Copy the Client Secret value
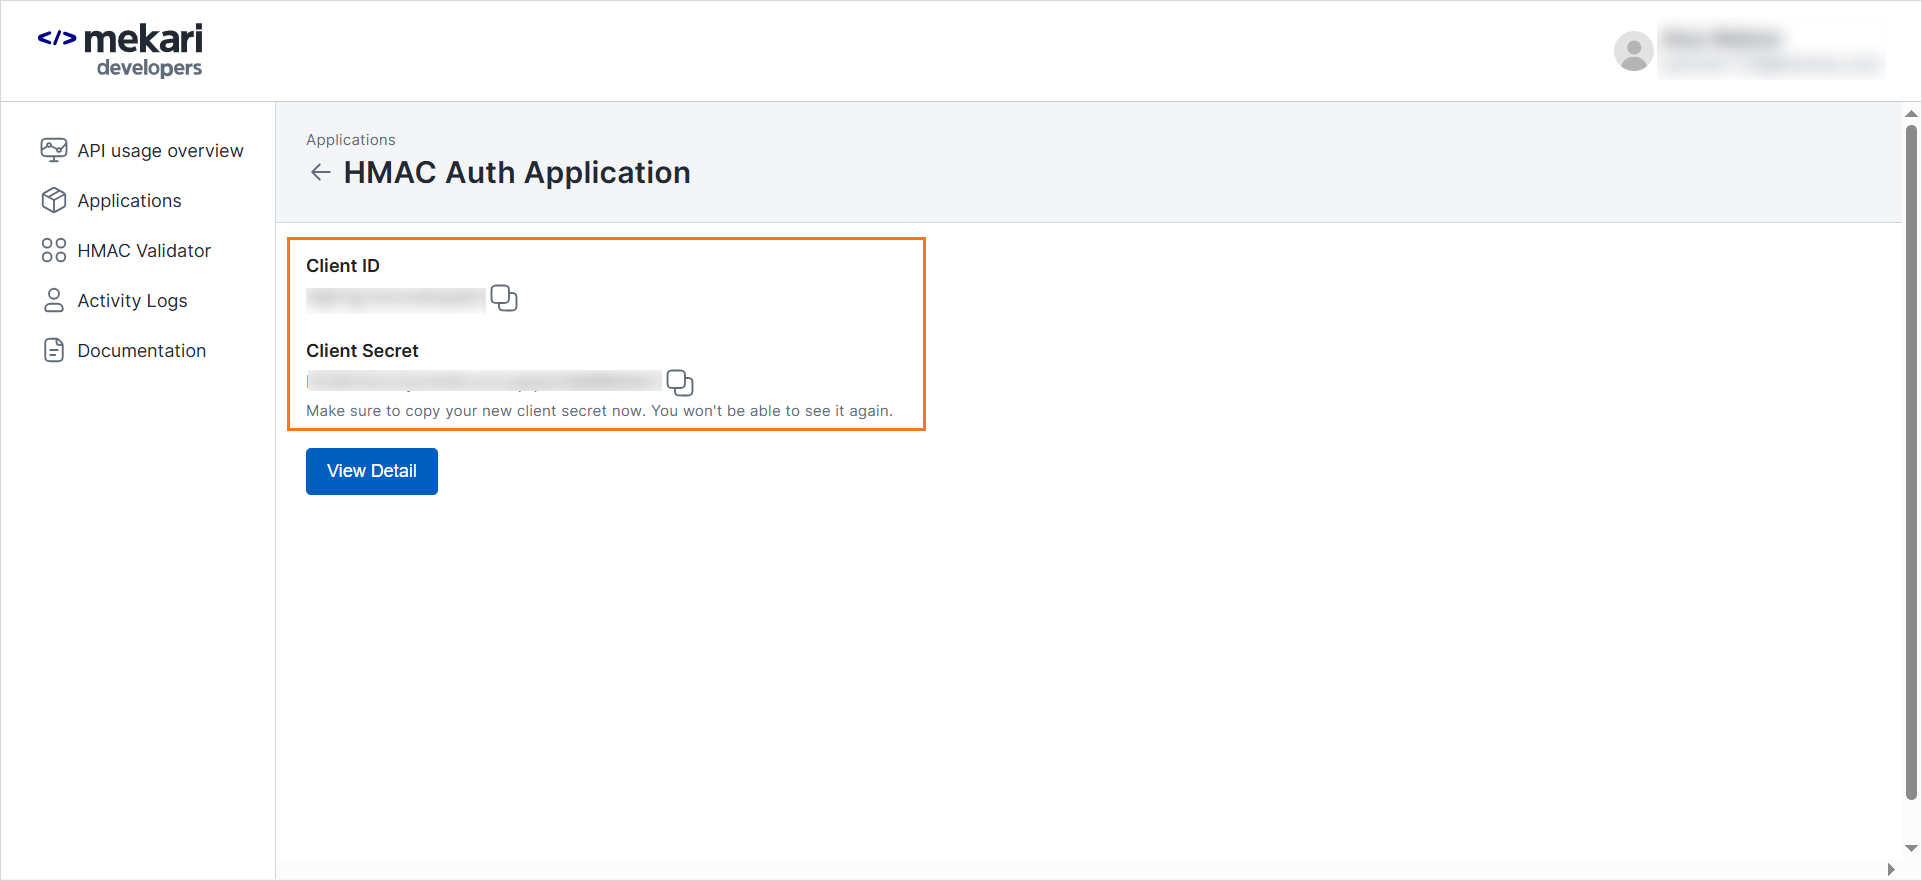Viewport: 1922px width, 881px height. tap(680, 382)
